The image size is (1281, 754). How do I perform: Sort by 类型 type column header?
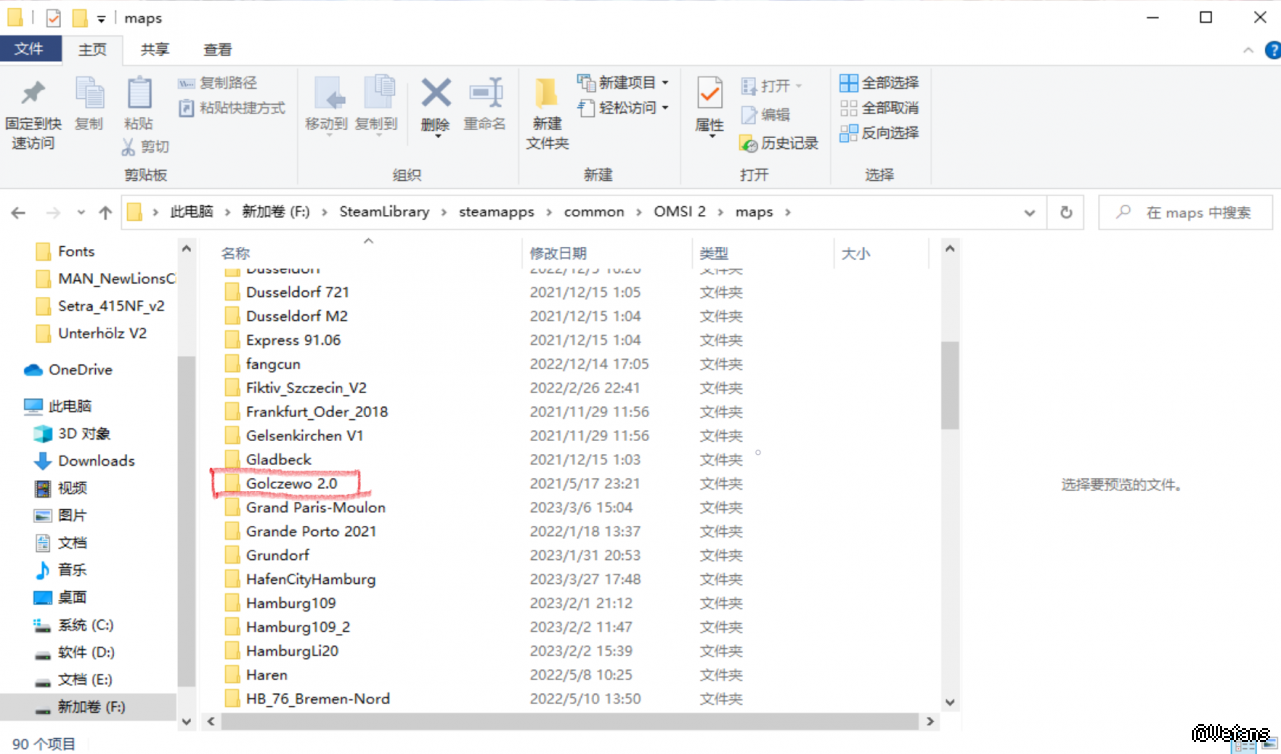pyautogui.click(x=762, y=254)
